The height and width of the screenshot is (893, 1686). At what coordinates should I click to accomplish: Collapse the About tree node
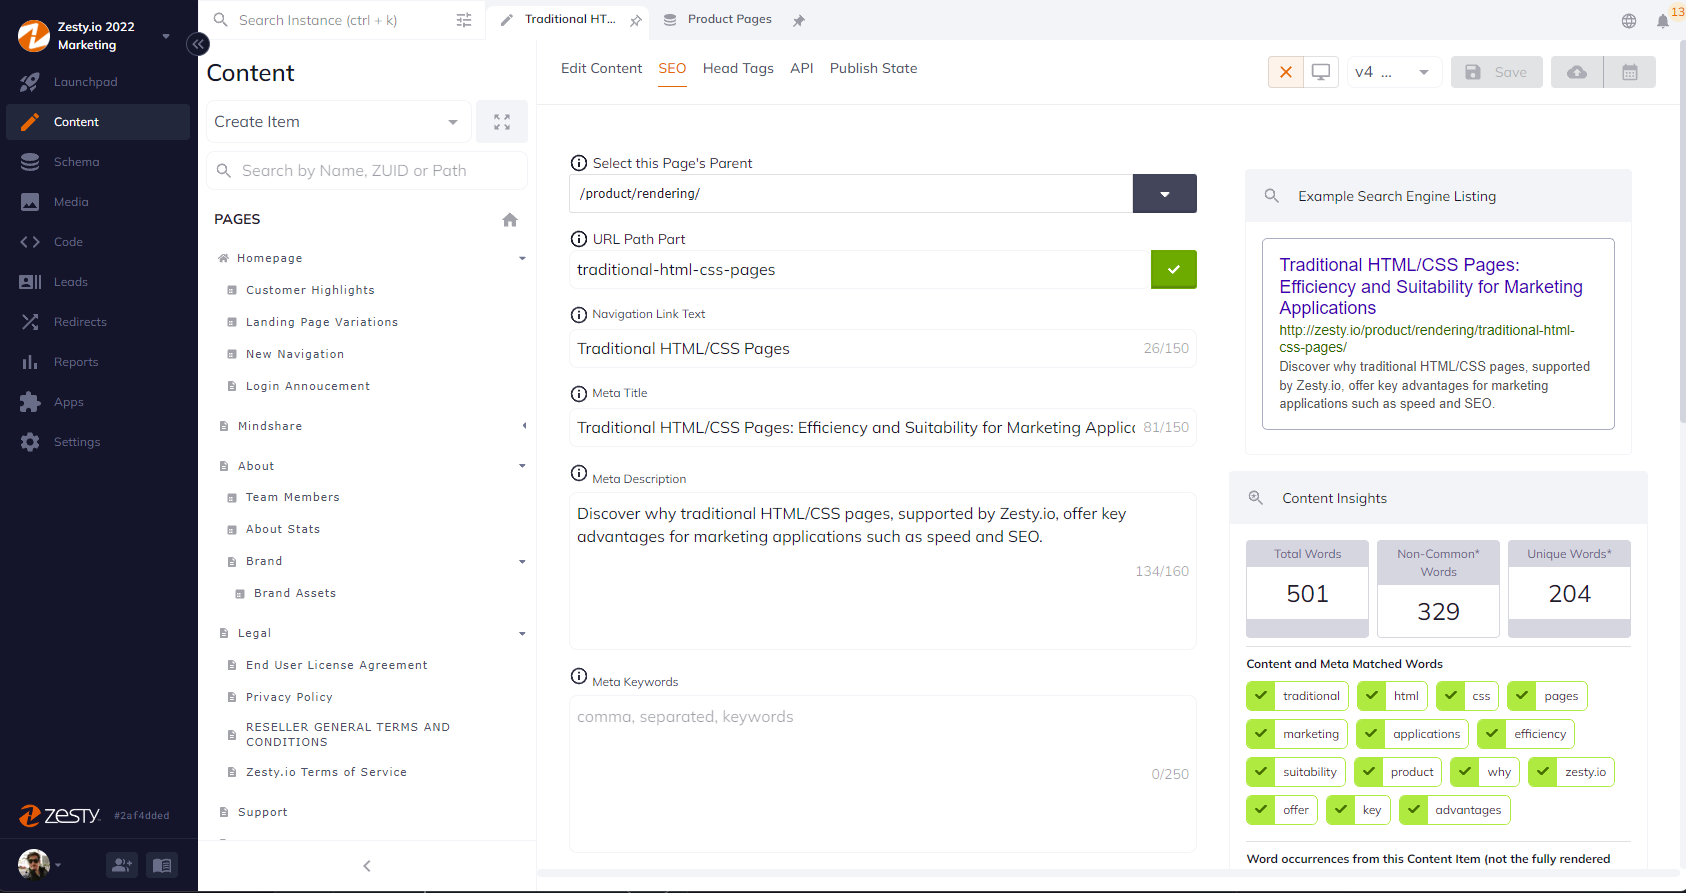pos(522,466)
